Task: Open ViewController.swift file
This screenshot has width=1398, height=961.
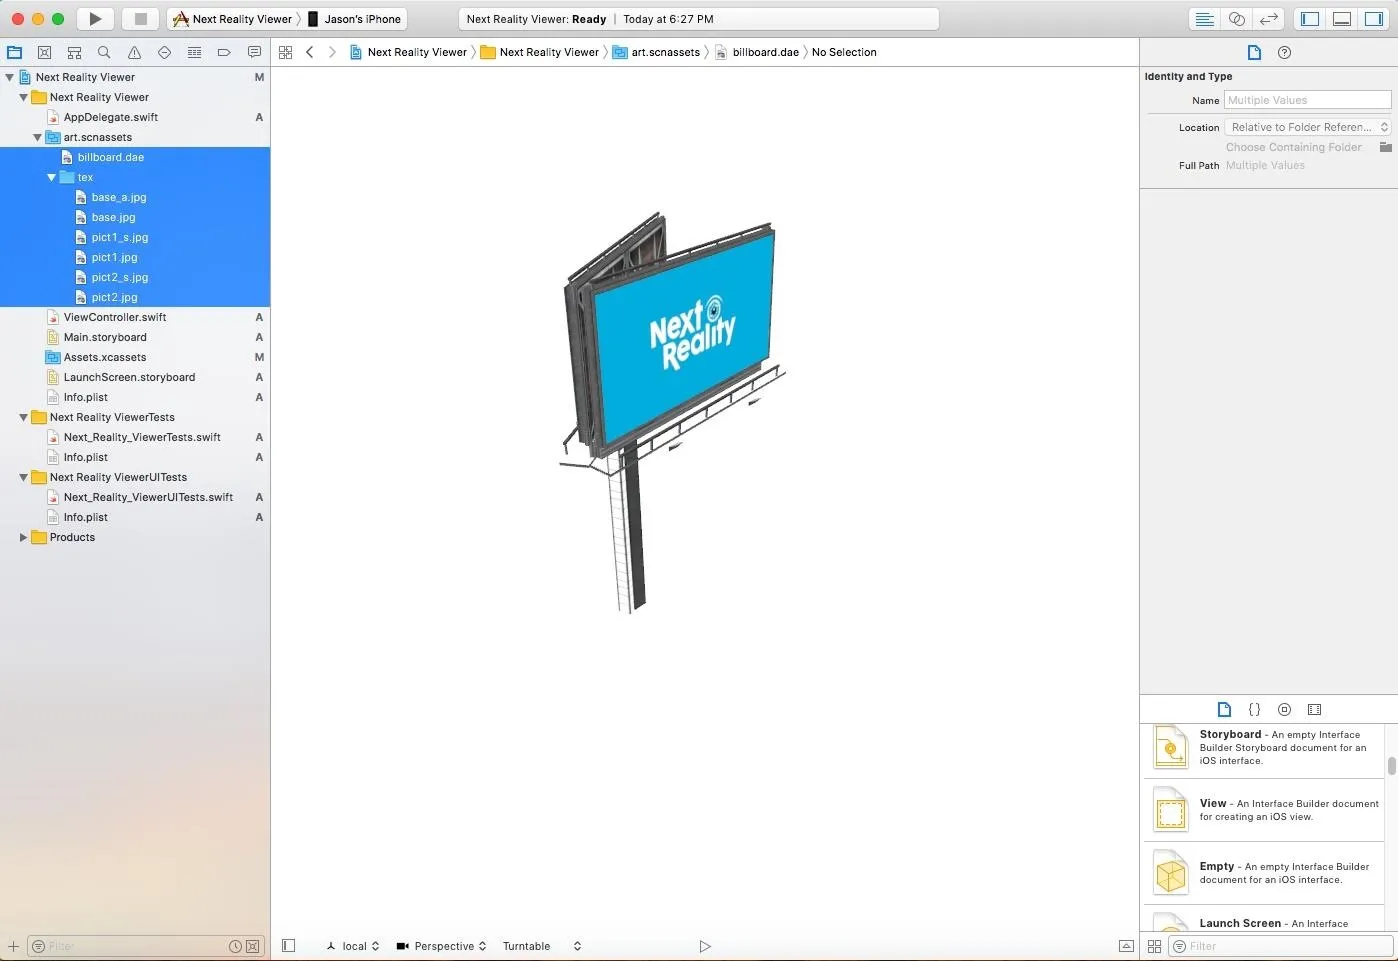Action: [115, 317]
